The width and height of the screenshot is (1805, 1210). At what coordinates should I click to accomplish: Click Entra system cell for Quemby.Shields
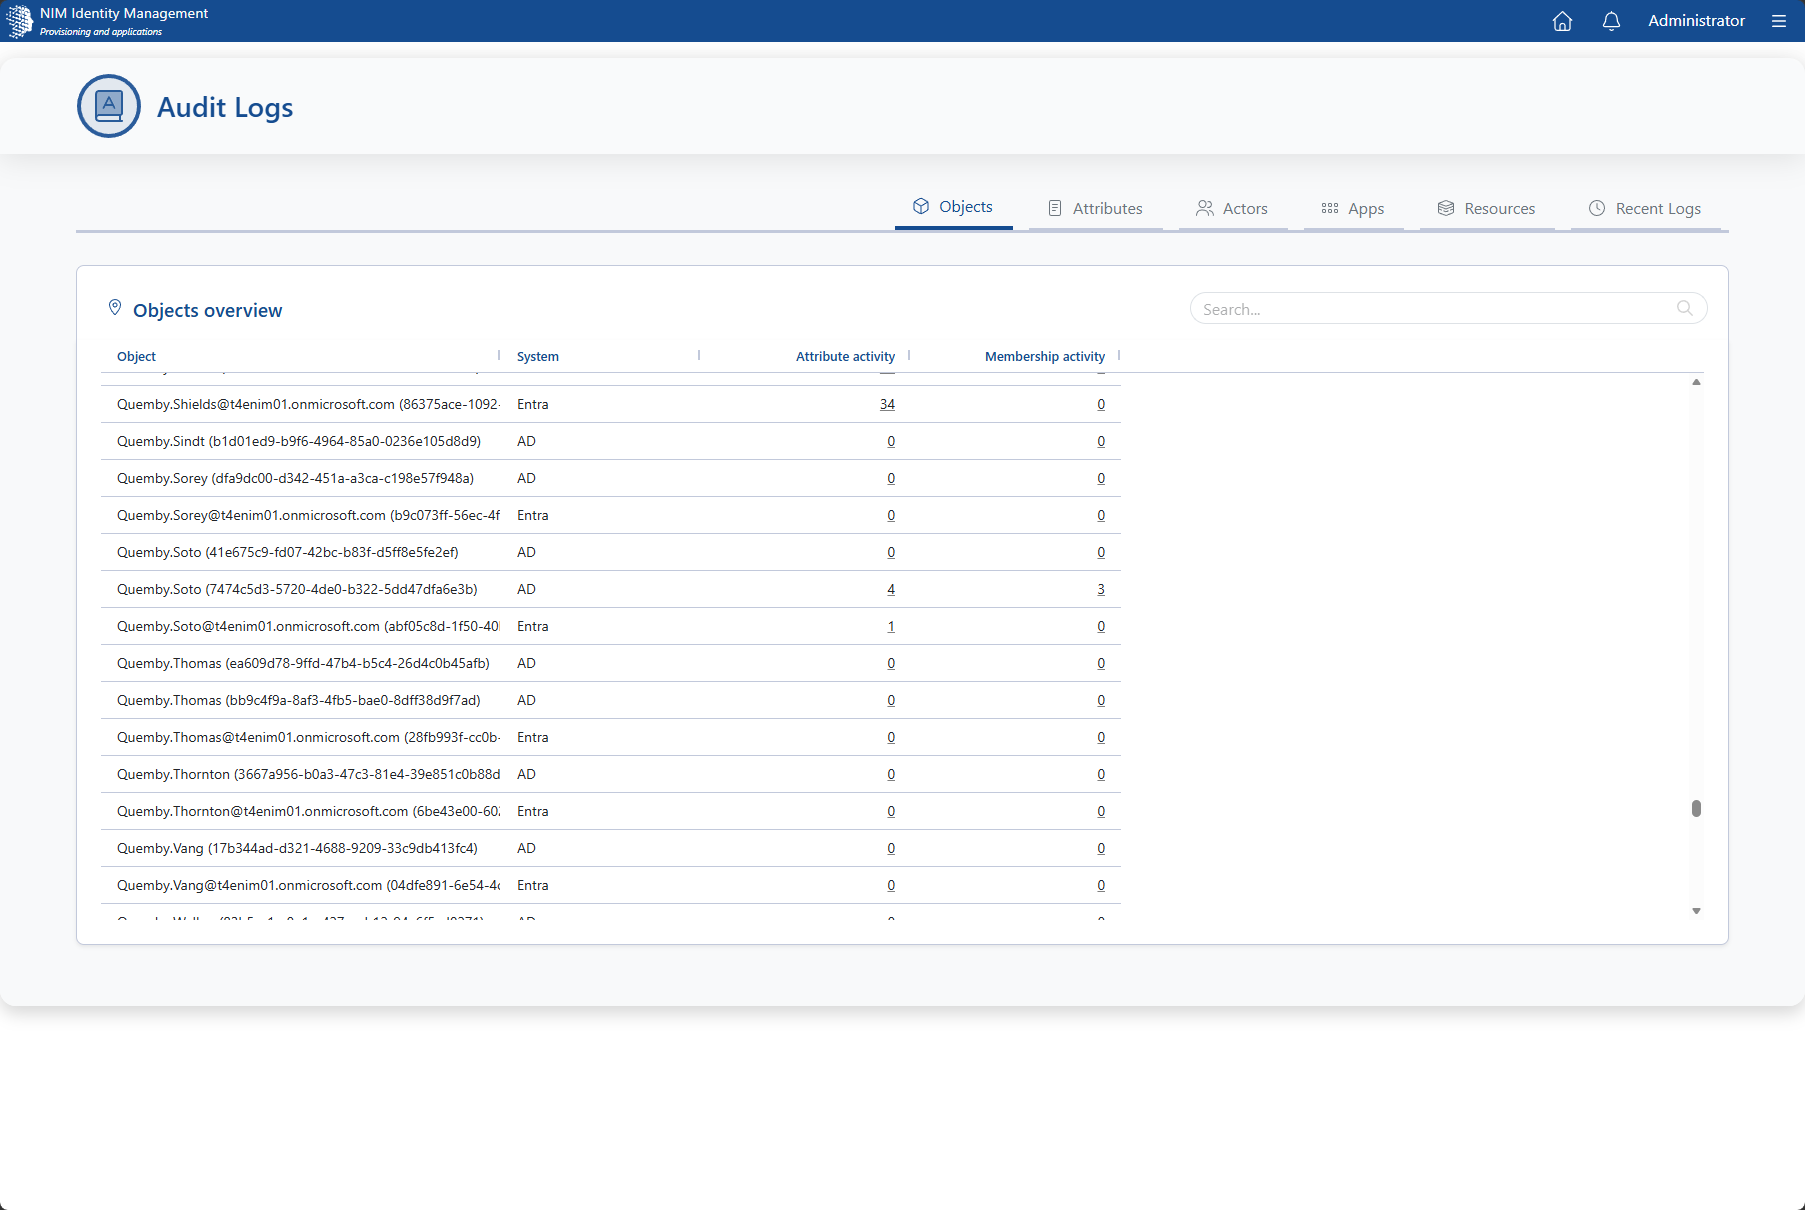point(533,404)
